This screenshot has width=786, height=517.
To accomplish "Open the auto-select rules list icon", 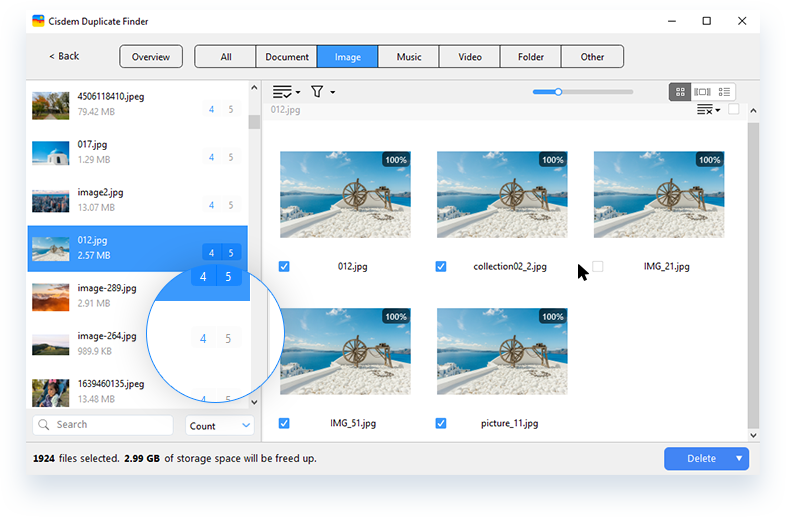I will coord(285,92).
